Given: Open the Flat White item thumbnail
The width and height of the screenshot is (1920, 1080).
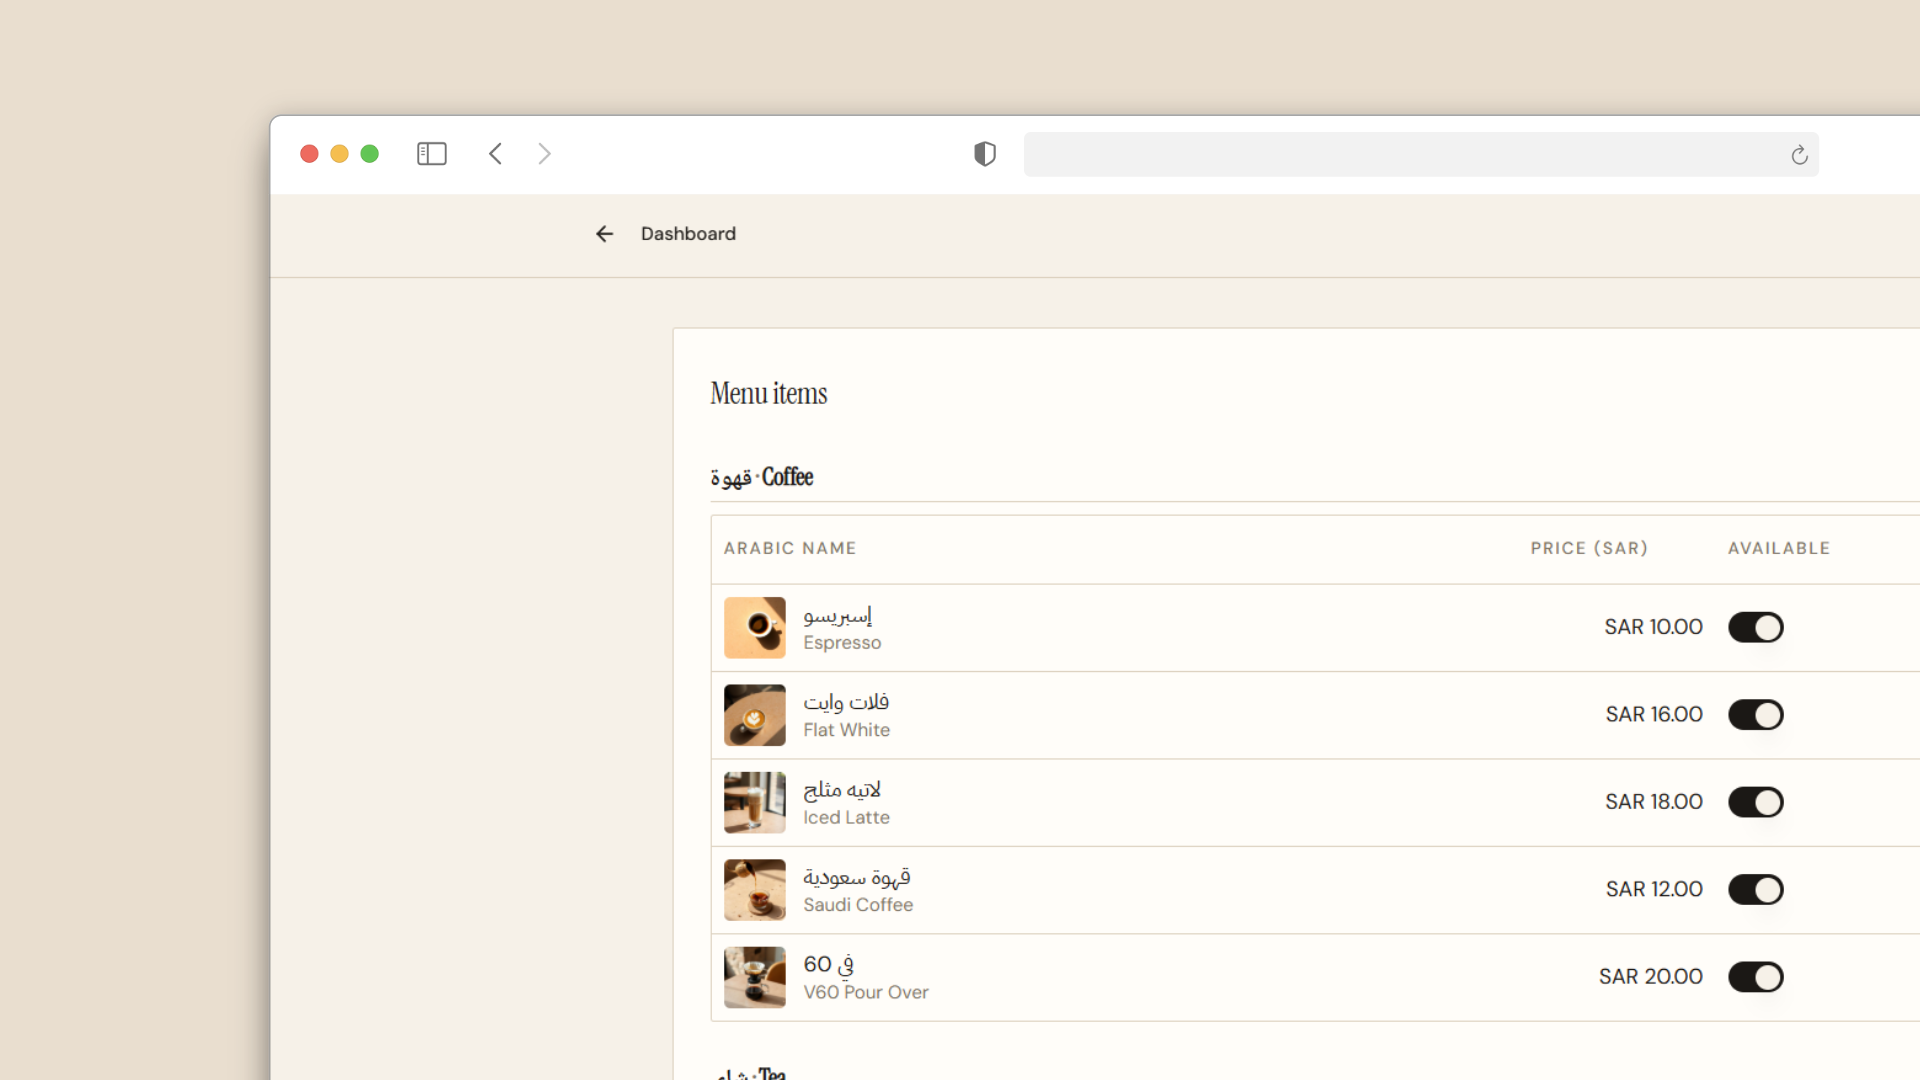Looking at the screenshot, I should pos(755,715).
